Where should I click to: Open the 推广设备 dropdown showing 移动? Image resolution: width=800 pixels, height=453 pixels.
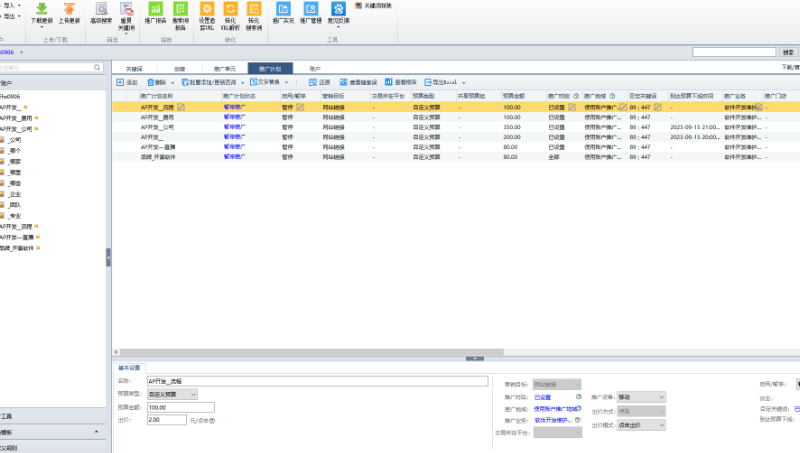pyautogui.click(x=641, y=397)
